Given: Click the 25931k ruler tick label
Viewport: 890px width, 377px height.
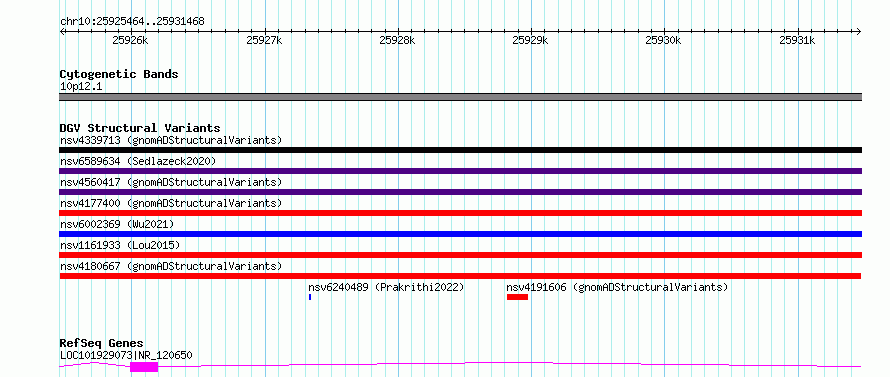Looking at the screenshot, I should click(797, 40).
